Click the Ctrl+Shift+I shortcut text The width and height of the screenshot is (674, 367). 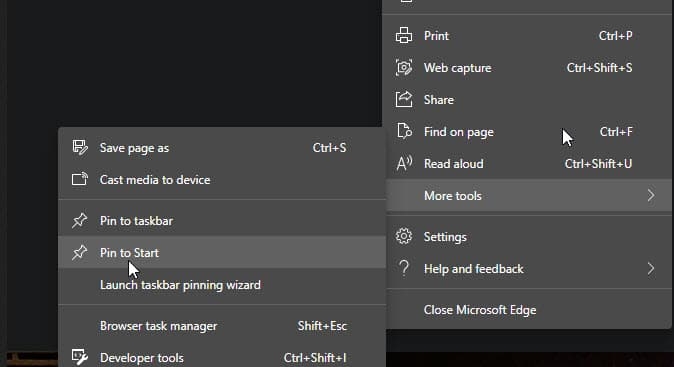pyautogui.click(x=315, y=358)
